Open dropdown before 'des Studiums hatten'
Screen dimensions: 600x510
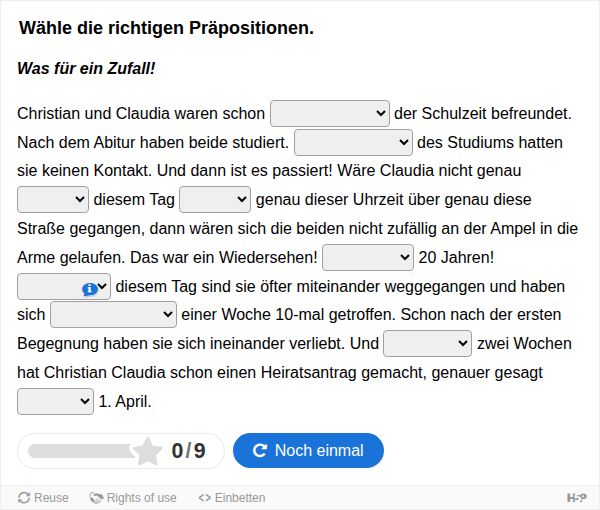(353, 142)
